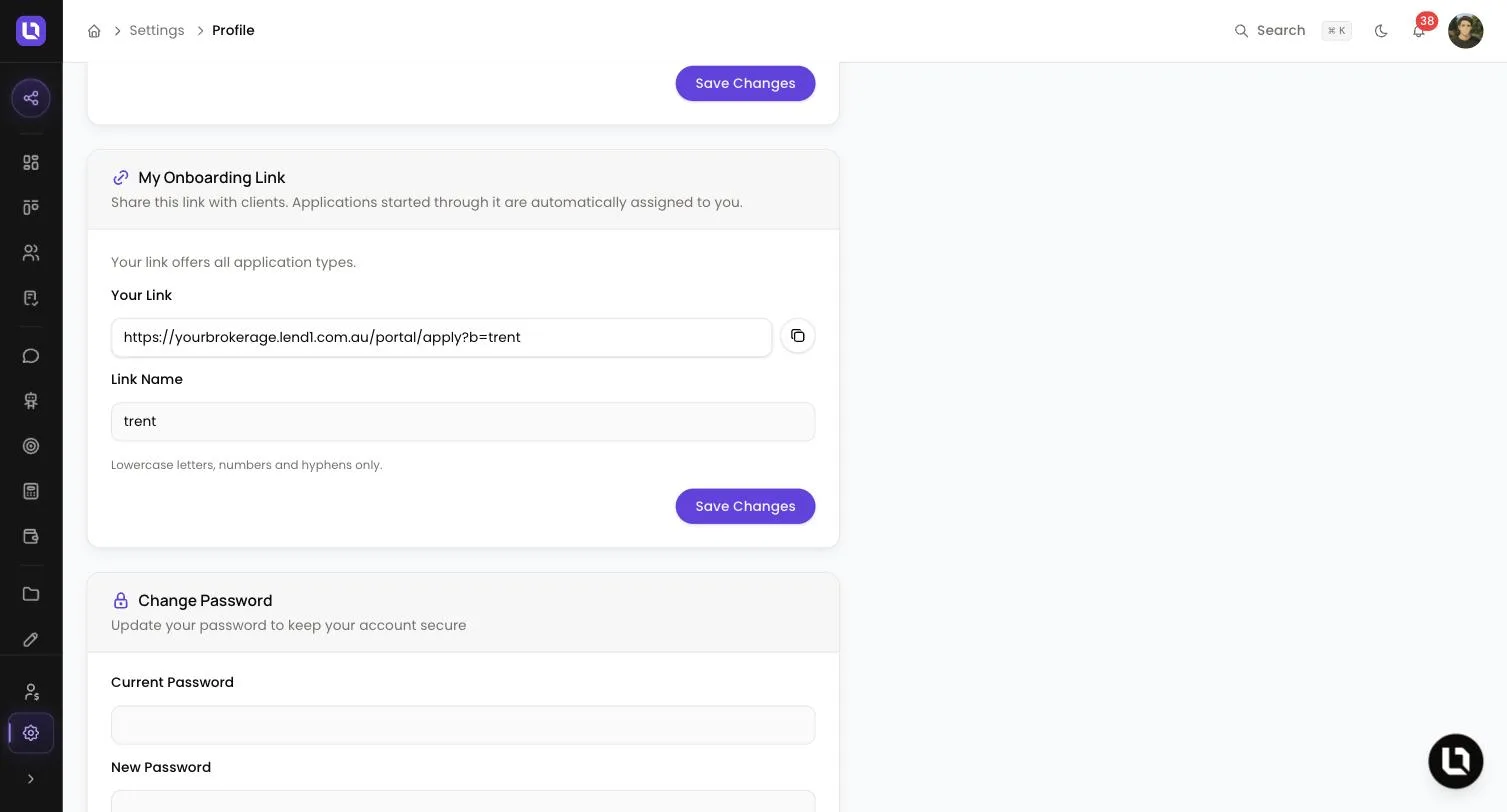
Task: Focus the Link Name field containing trent
Action: (x=463, y=421)
